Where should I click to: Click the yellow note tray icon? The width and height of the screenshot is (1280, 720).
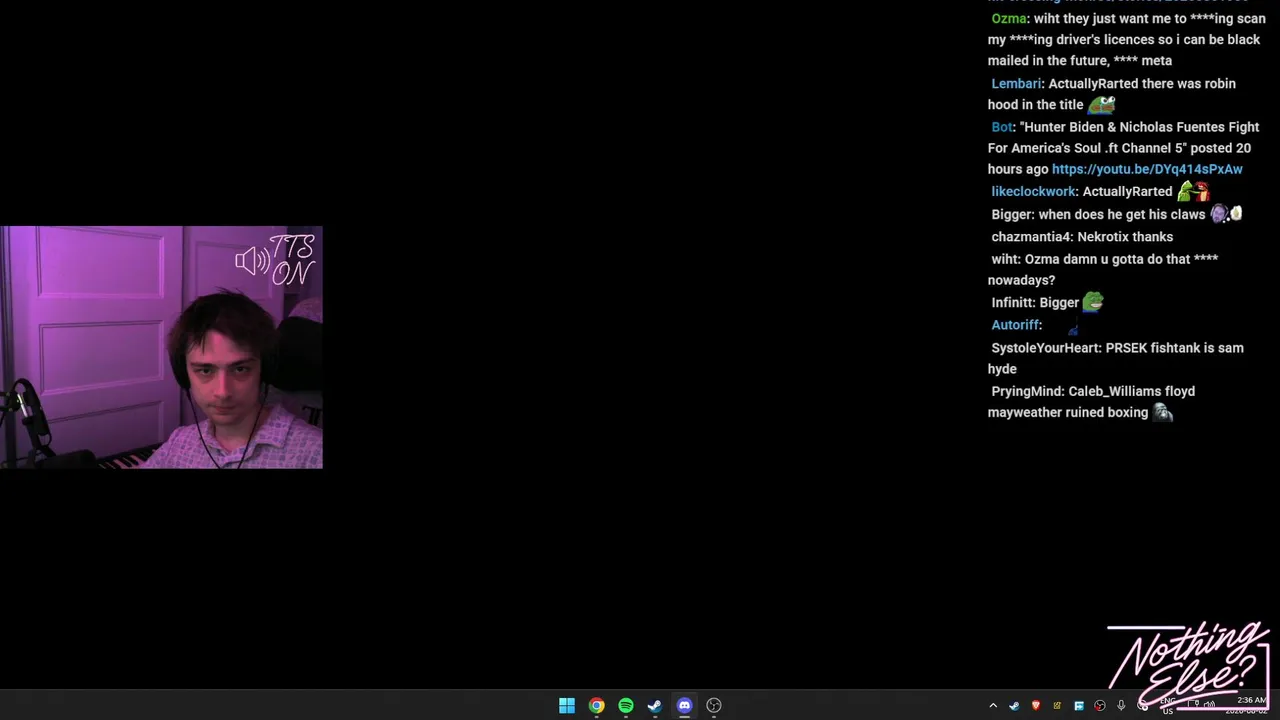[x=1057, y=706]
